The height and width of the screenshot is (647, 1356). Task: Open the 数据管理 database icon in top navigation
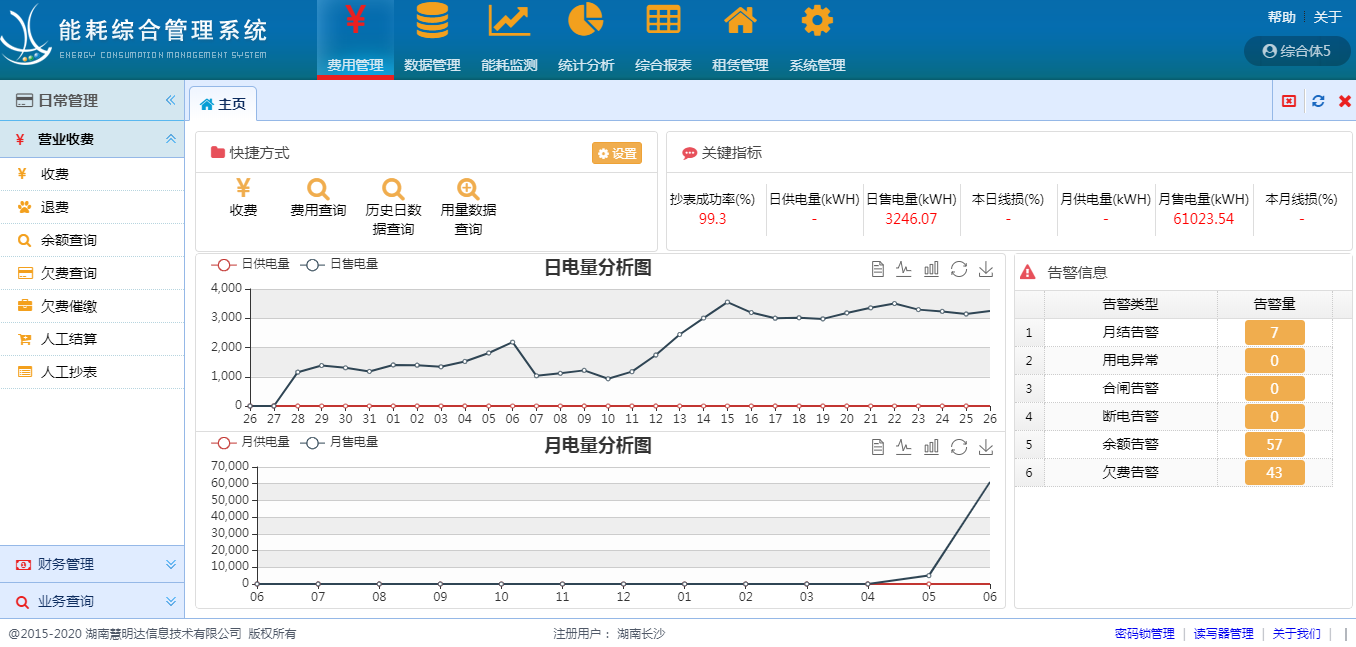(432, 22)
